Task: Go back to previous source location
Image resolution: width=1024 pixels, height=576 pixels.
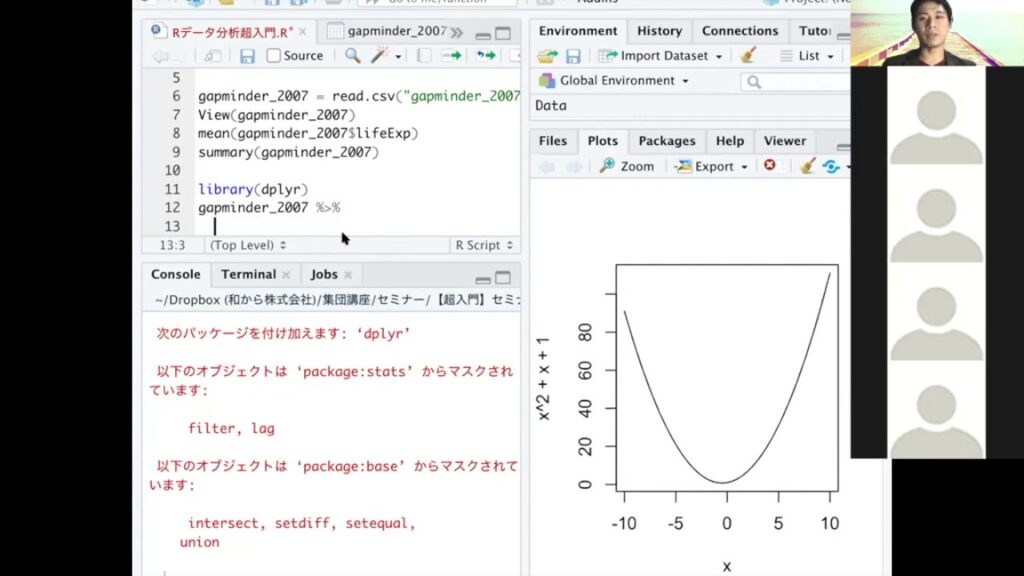Action: [x=160, y=56]
